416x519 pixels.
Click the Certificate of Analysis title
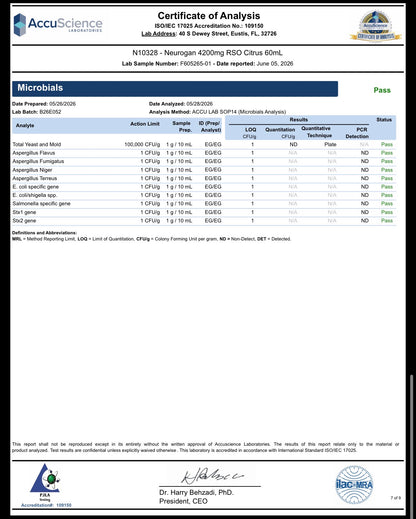209,16
